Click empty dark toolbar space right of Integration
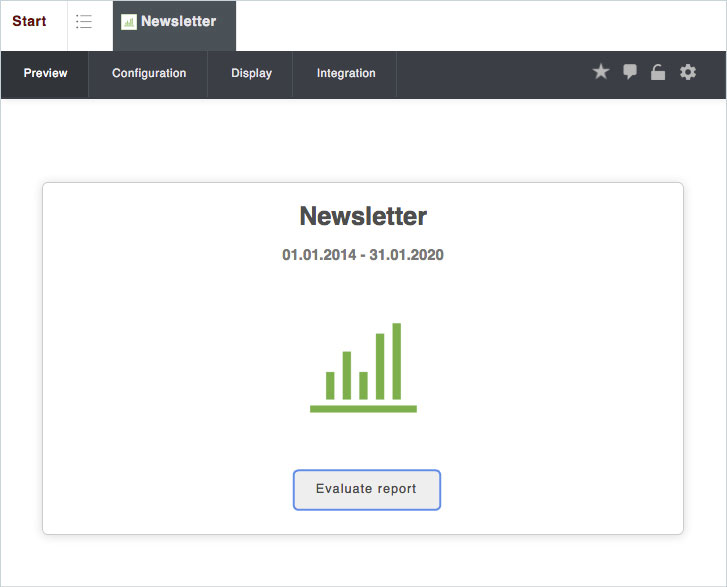 [x=490, y=73]
